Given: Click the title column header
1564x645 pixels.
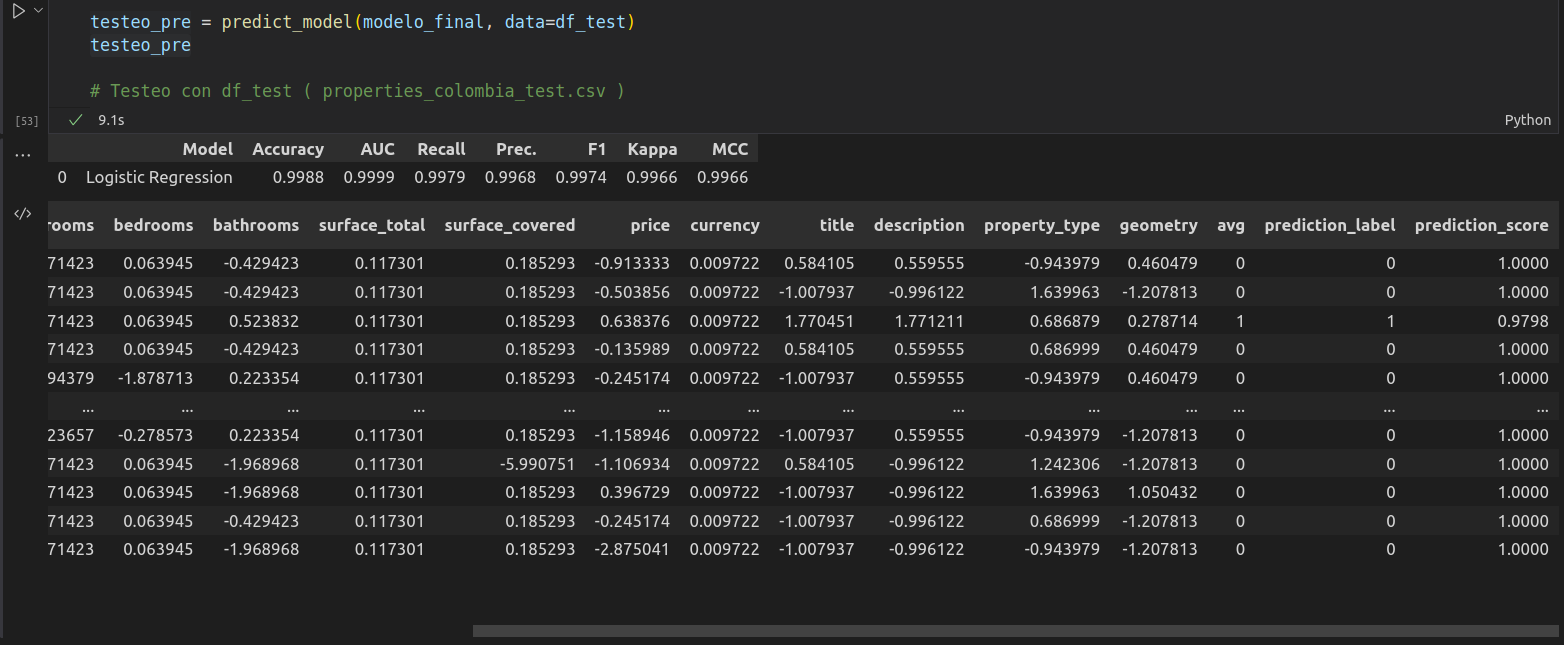Looking at the screenshot, I should pos(837,225).
